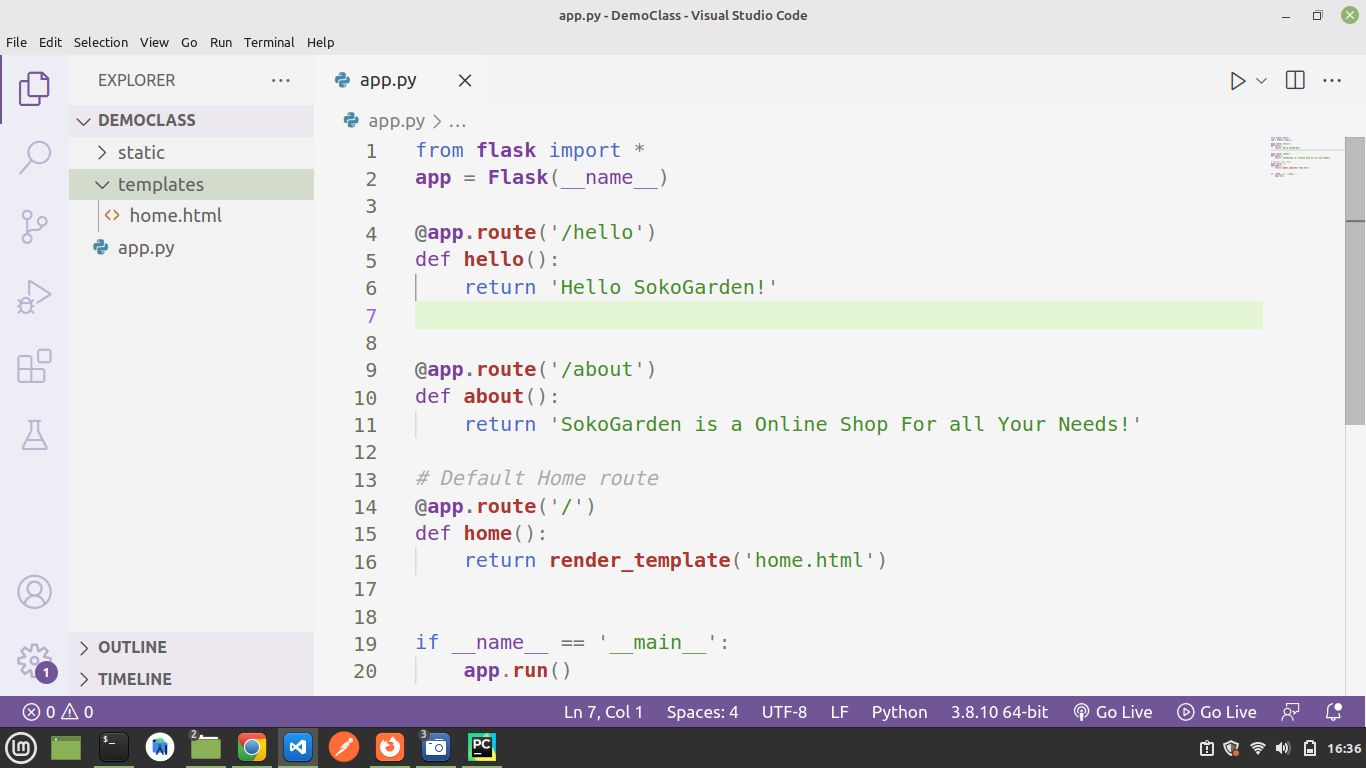This screenshot has height=768, width=1366.
Task: Open the Extensions view
Action: tap(34, 367)
